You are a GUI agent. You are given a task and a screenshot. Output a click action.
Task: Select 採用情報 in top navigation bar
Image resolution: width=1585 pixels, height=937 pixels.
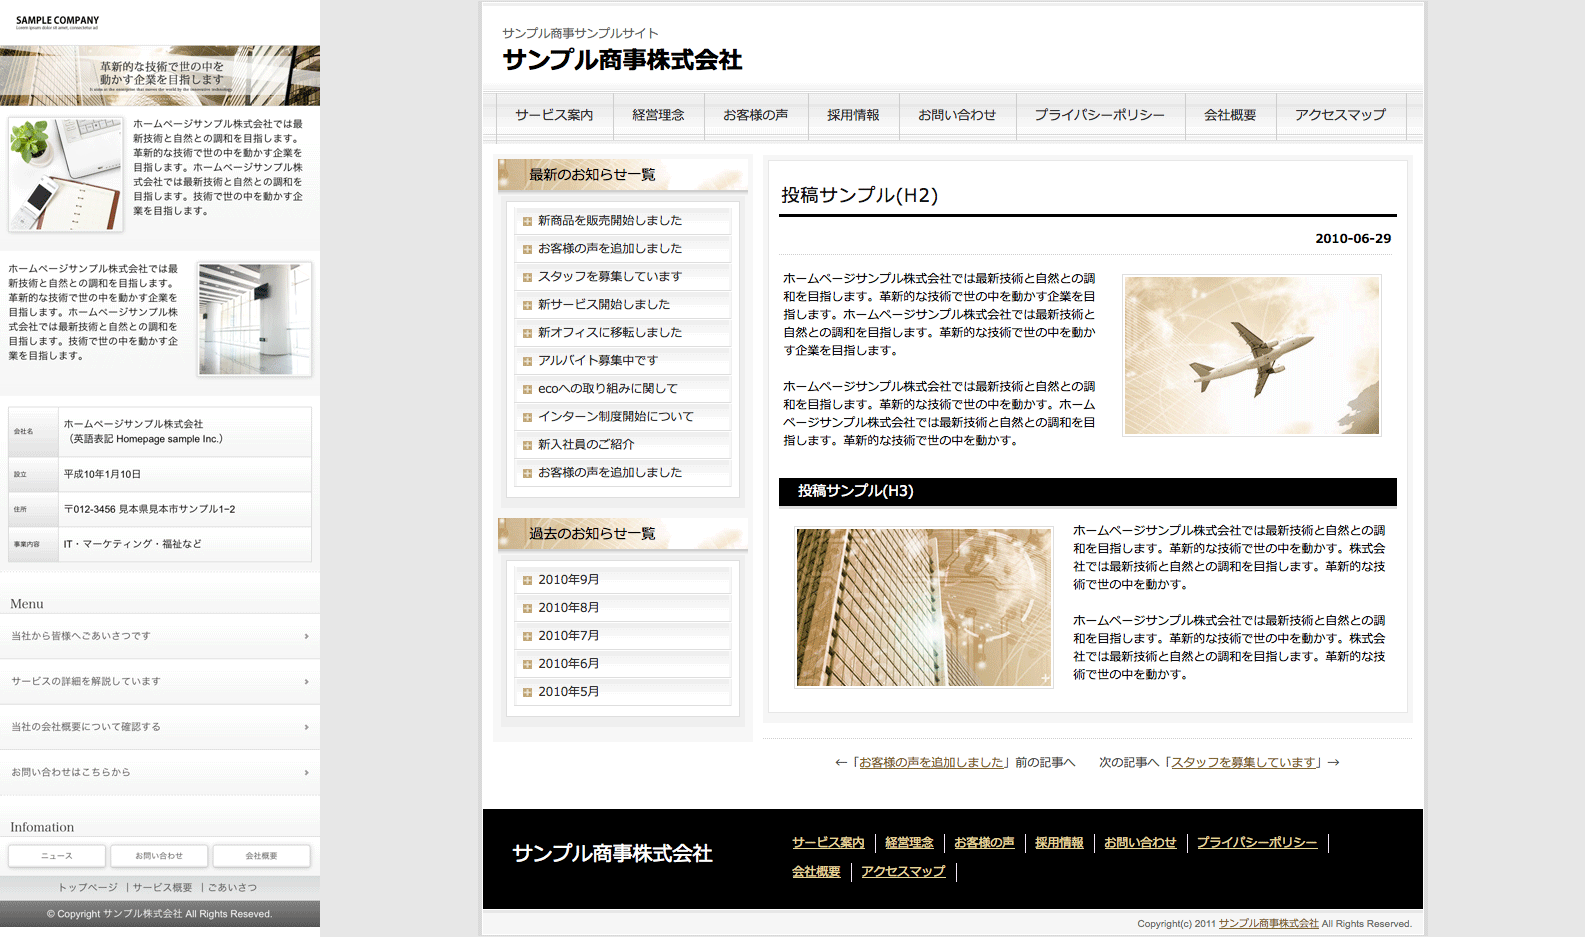click(853, 115)
